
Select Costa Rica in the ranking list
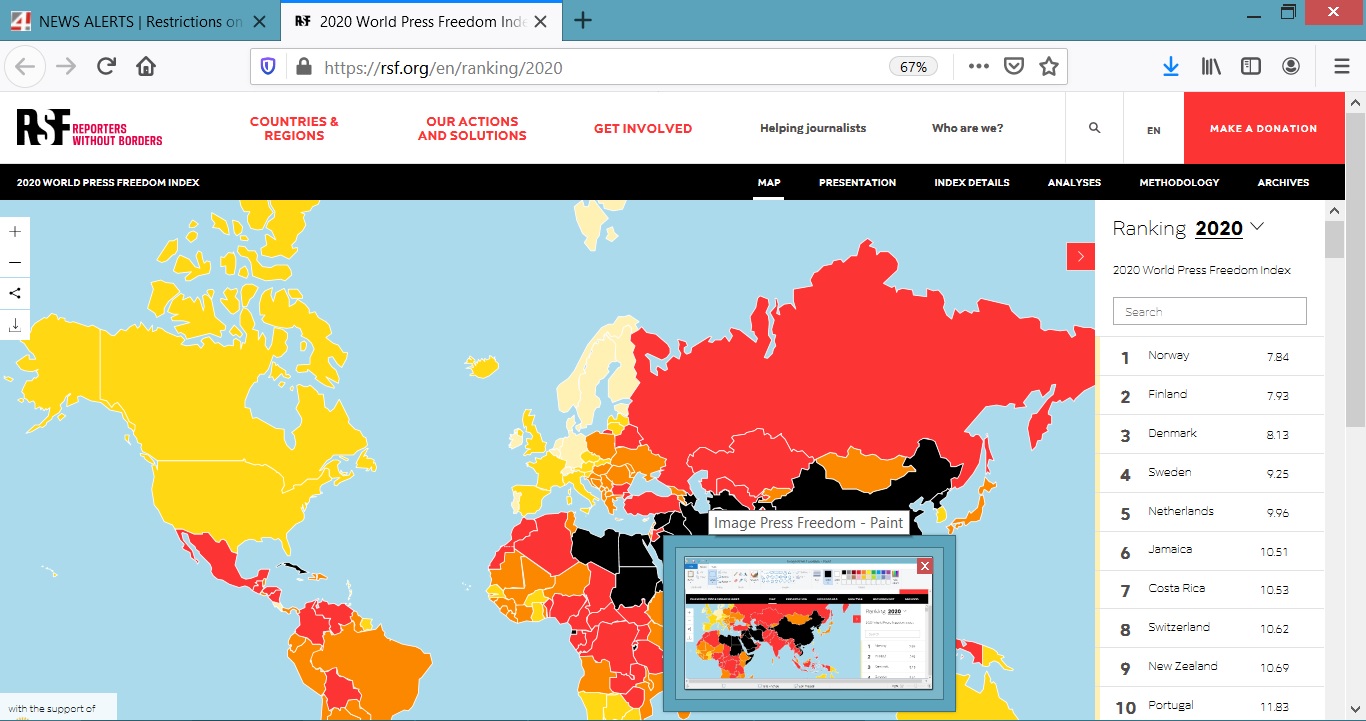(1210, 589)
